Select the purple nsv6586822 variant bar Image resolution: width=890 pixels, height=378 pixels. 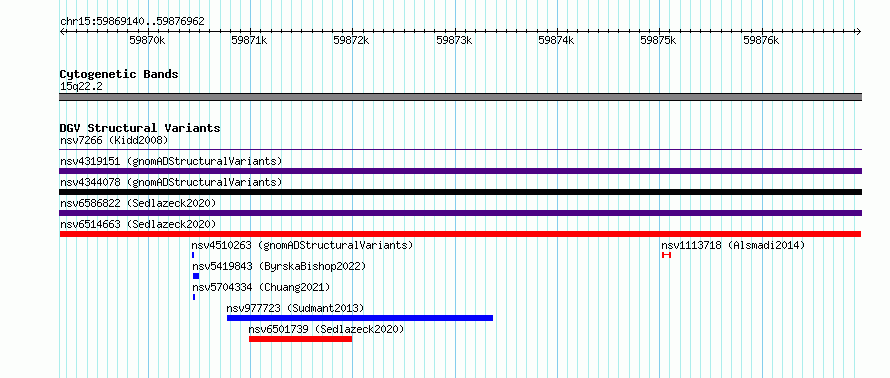[x=460, y=213]
